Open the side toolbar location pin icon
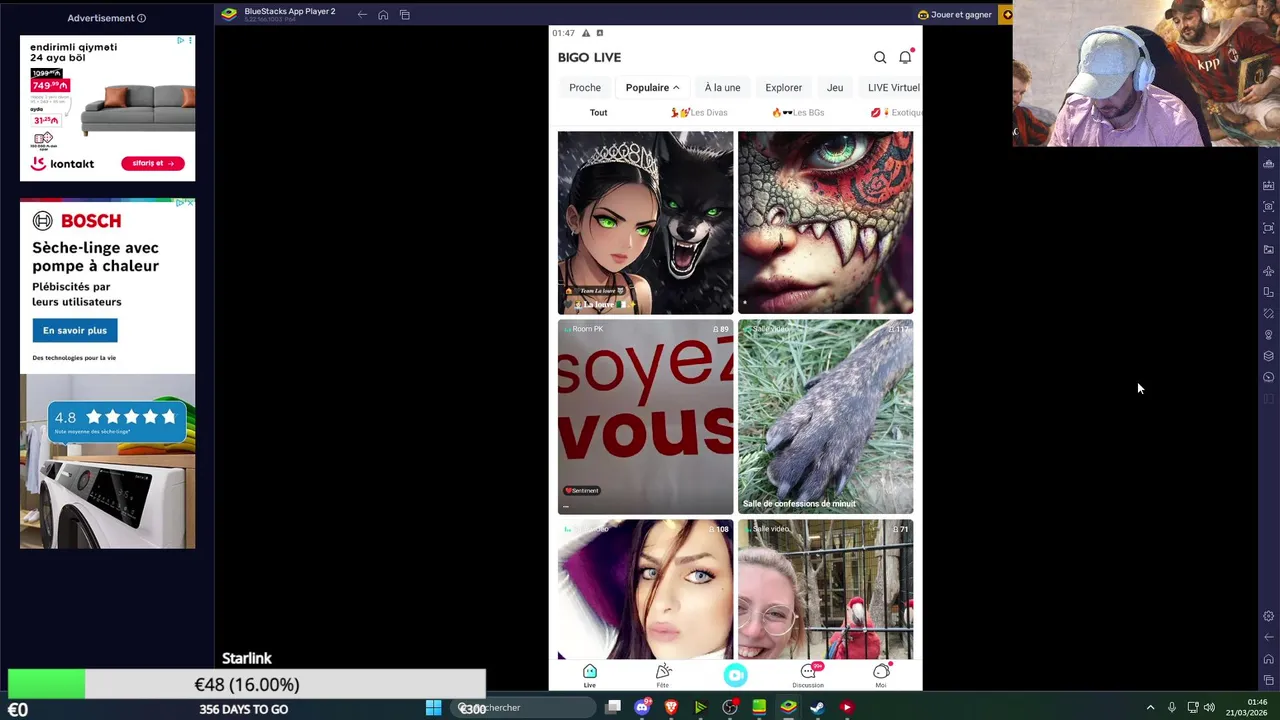The width and height of the screenshot is (1280, 720). point(1269,335)
